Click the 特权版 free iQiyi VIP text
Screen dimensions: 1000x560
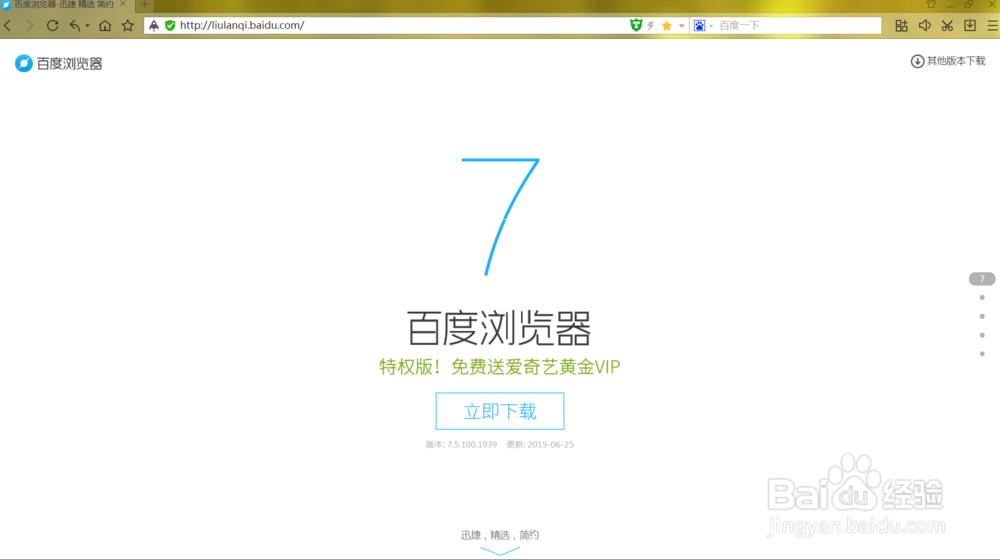pyautogui.click(x=500, y=367)
